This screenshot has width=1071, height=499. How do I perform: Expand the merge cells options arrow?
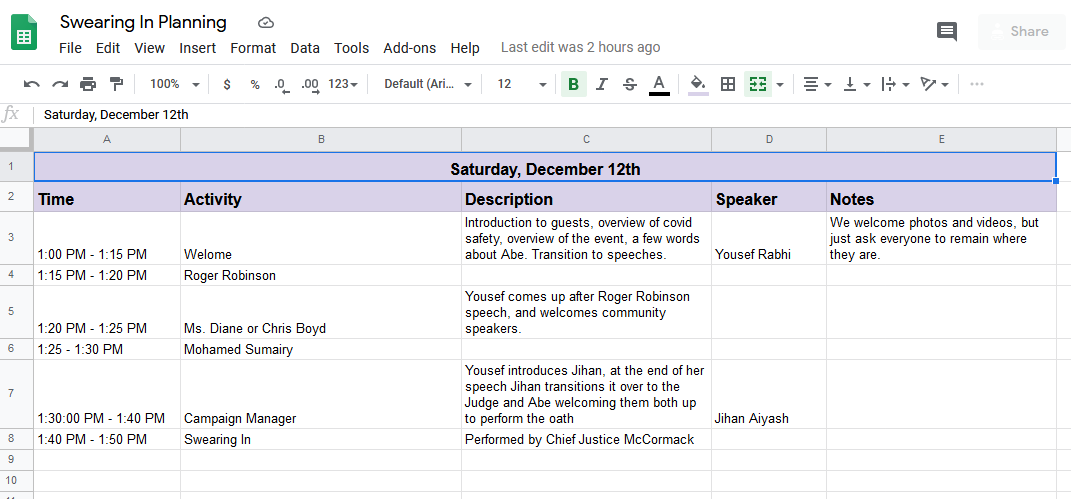(779, 85)
